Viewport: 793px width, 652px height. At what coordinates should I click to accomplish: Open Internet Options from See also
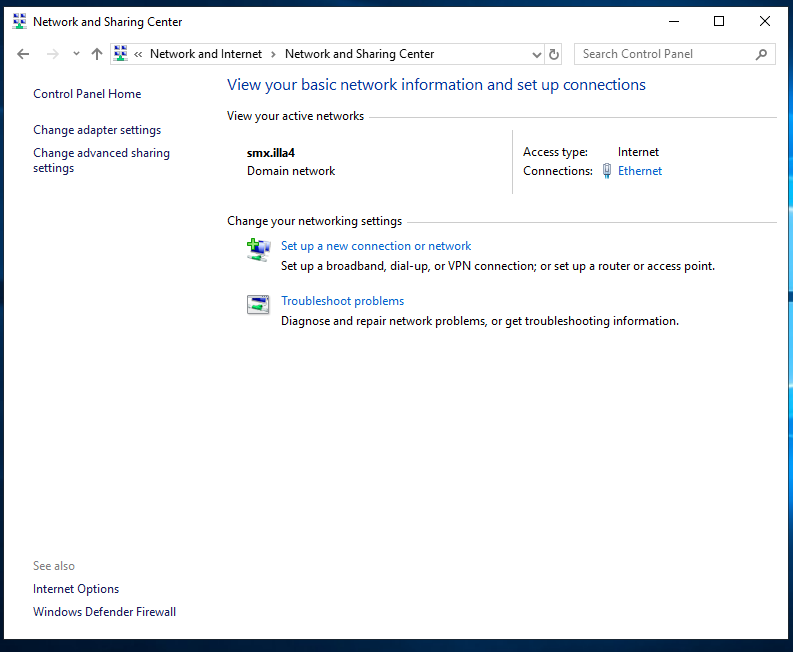pos(76,589)
